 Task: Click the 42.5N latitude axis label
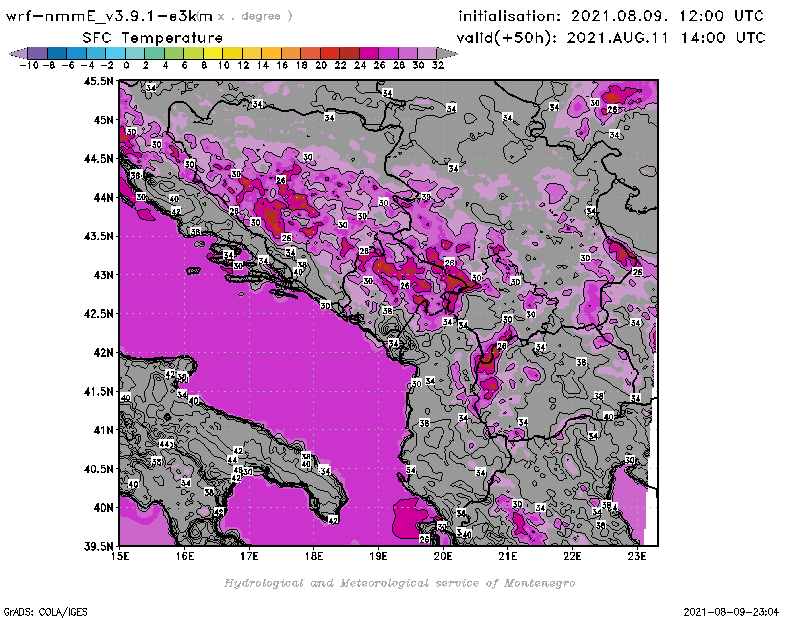click(98, 314)
